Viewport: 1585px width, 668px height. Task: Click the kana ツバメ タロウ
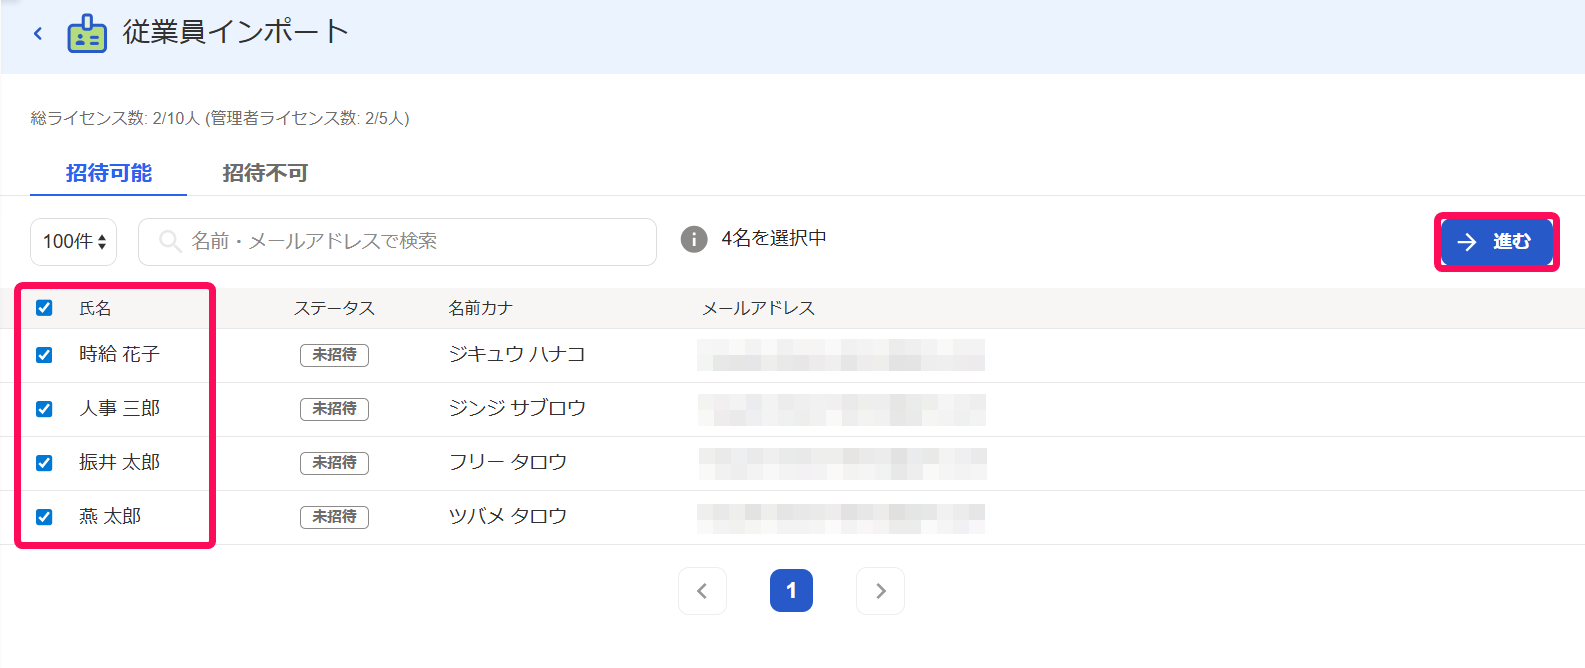pos(508,516)
